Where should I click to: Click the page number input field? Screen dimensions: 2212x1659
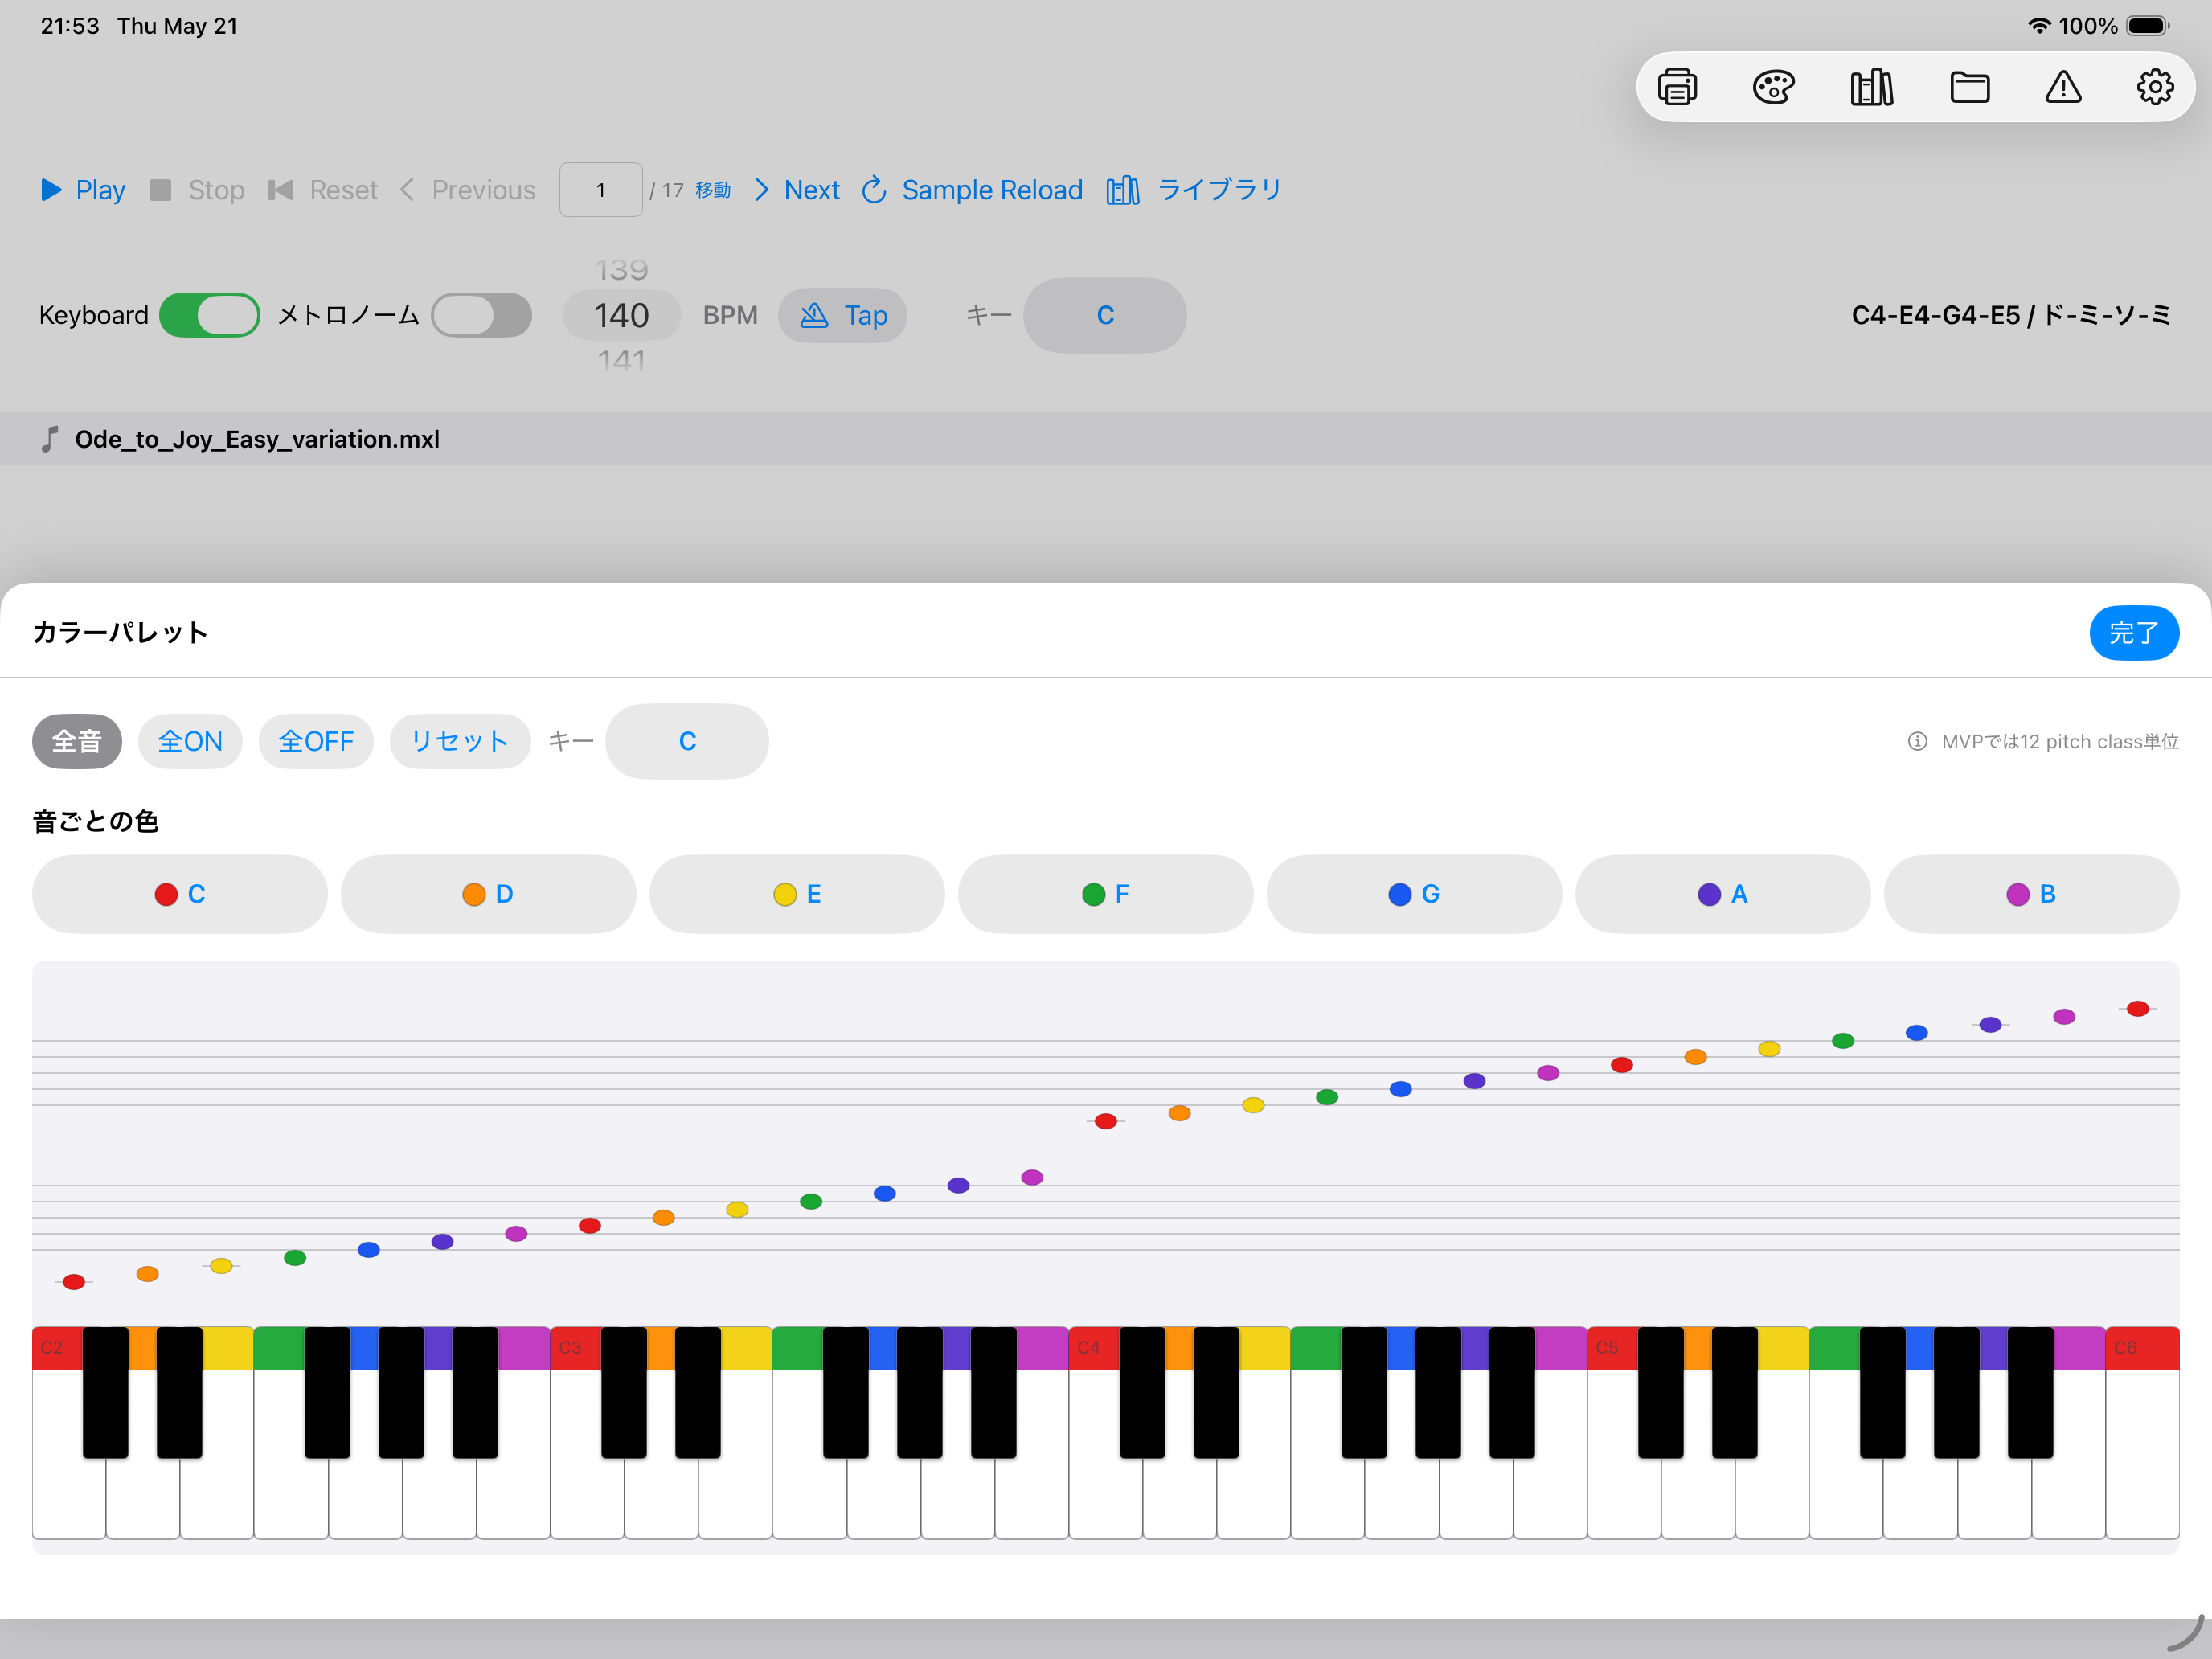point(601,190)
